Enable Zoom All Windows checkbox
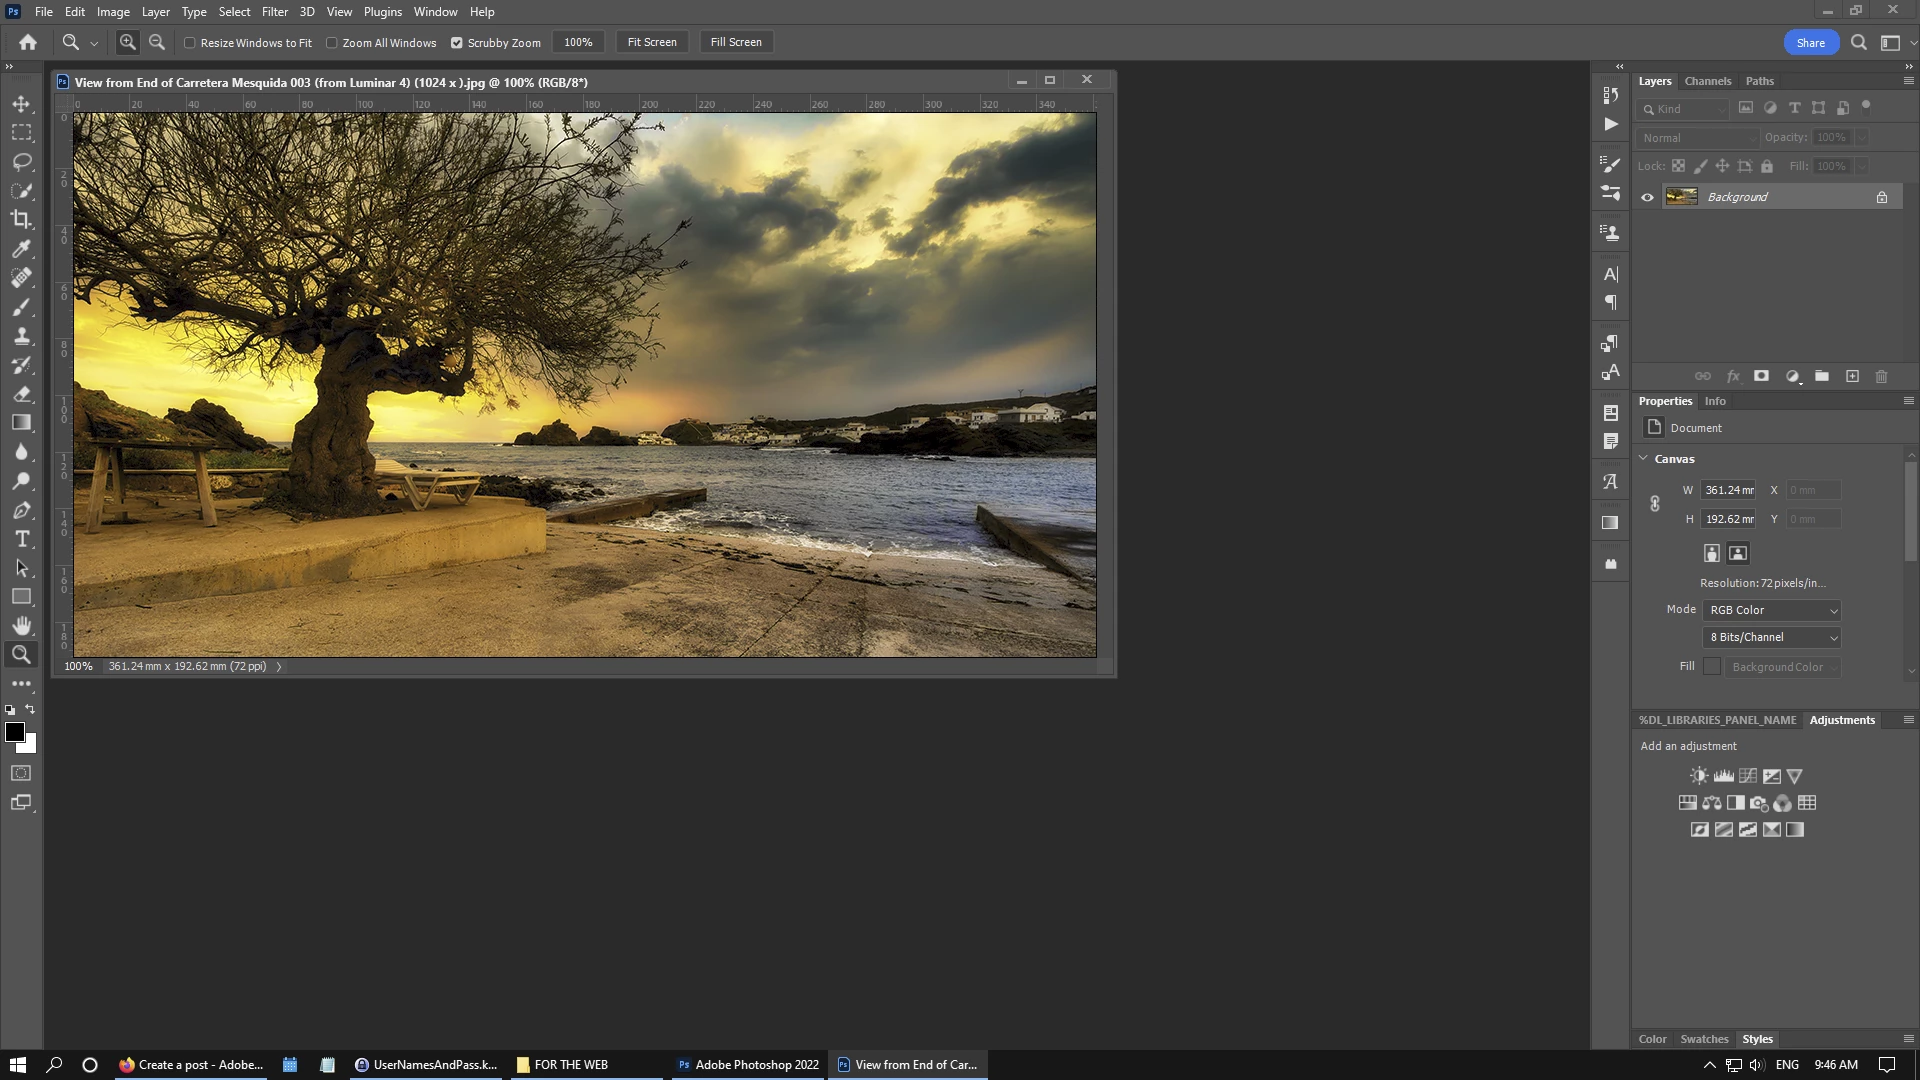Image resolution: width=1920 pixels, height=1080 pixels. click(x=332, y=43)
